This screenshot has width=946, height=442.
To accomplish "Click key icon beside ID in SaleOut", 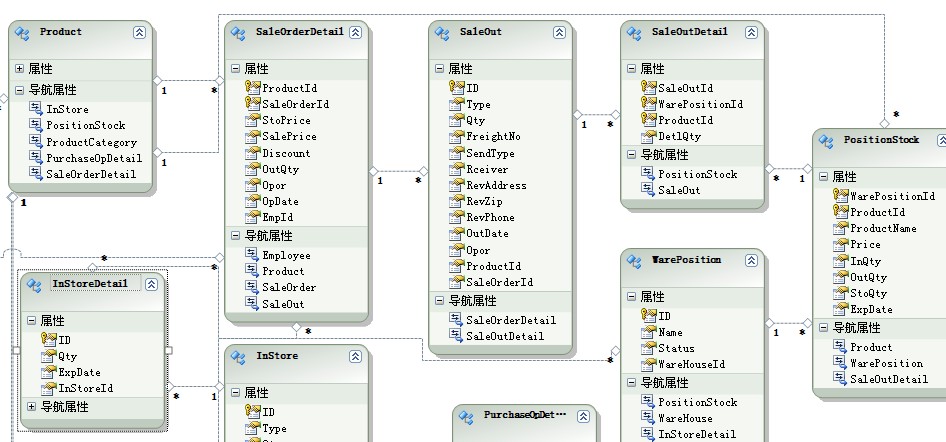I will [x=457, y=87].
